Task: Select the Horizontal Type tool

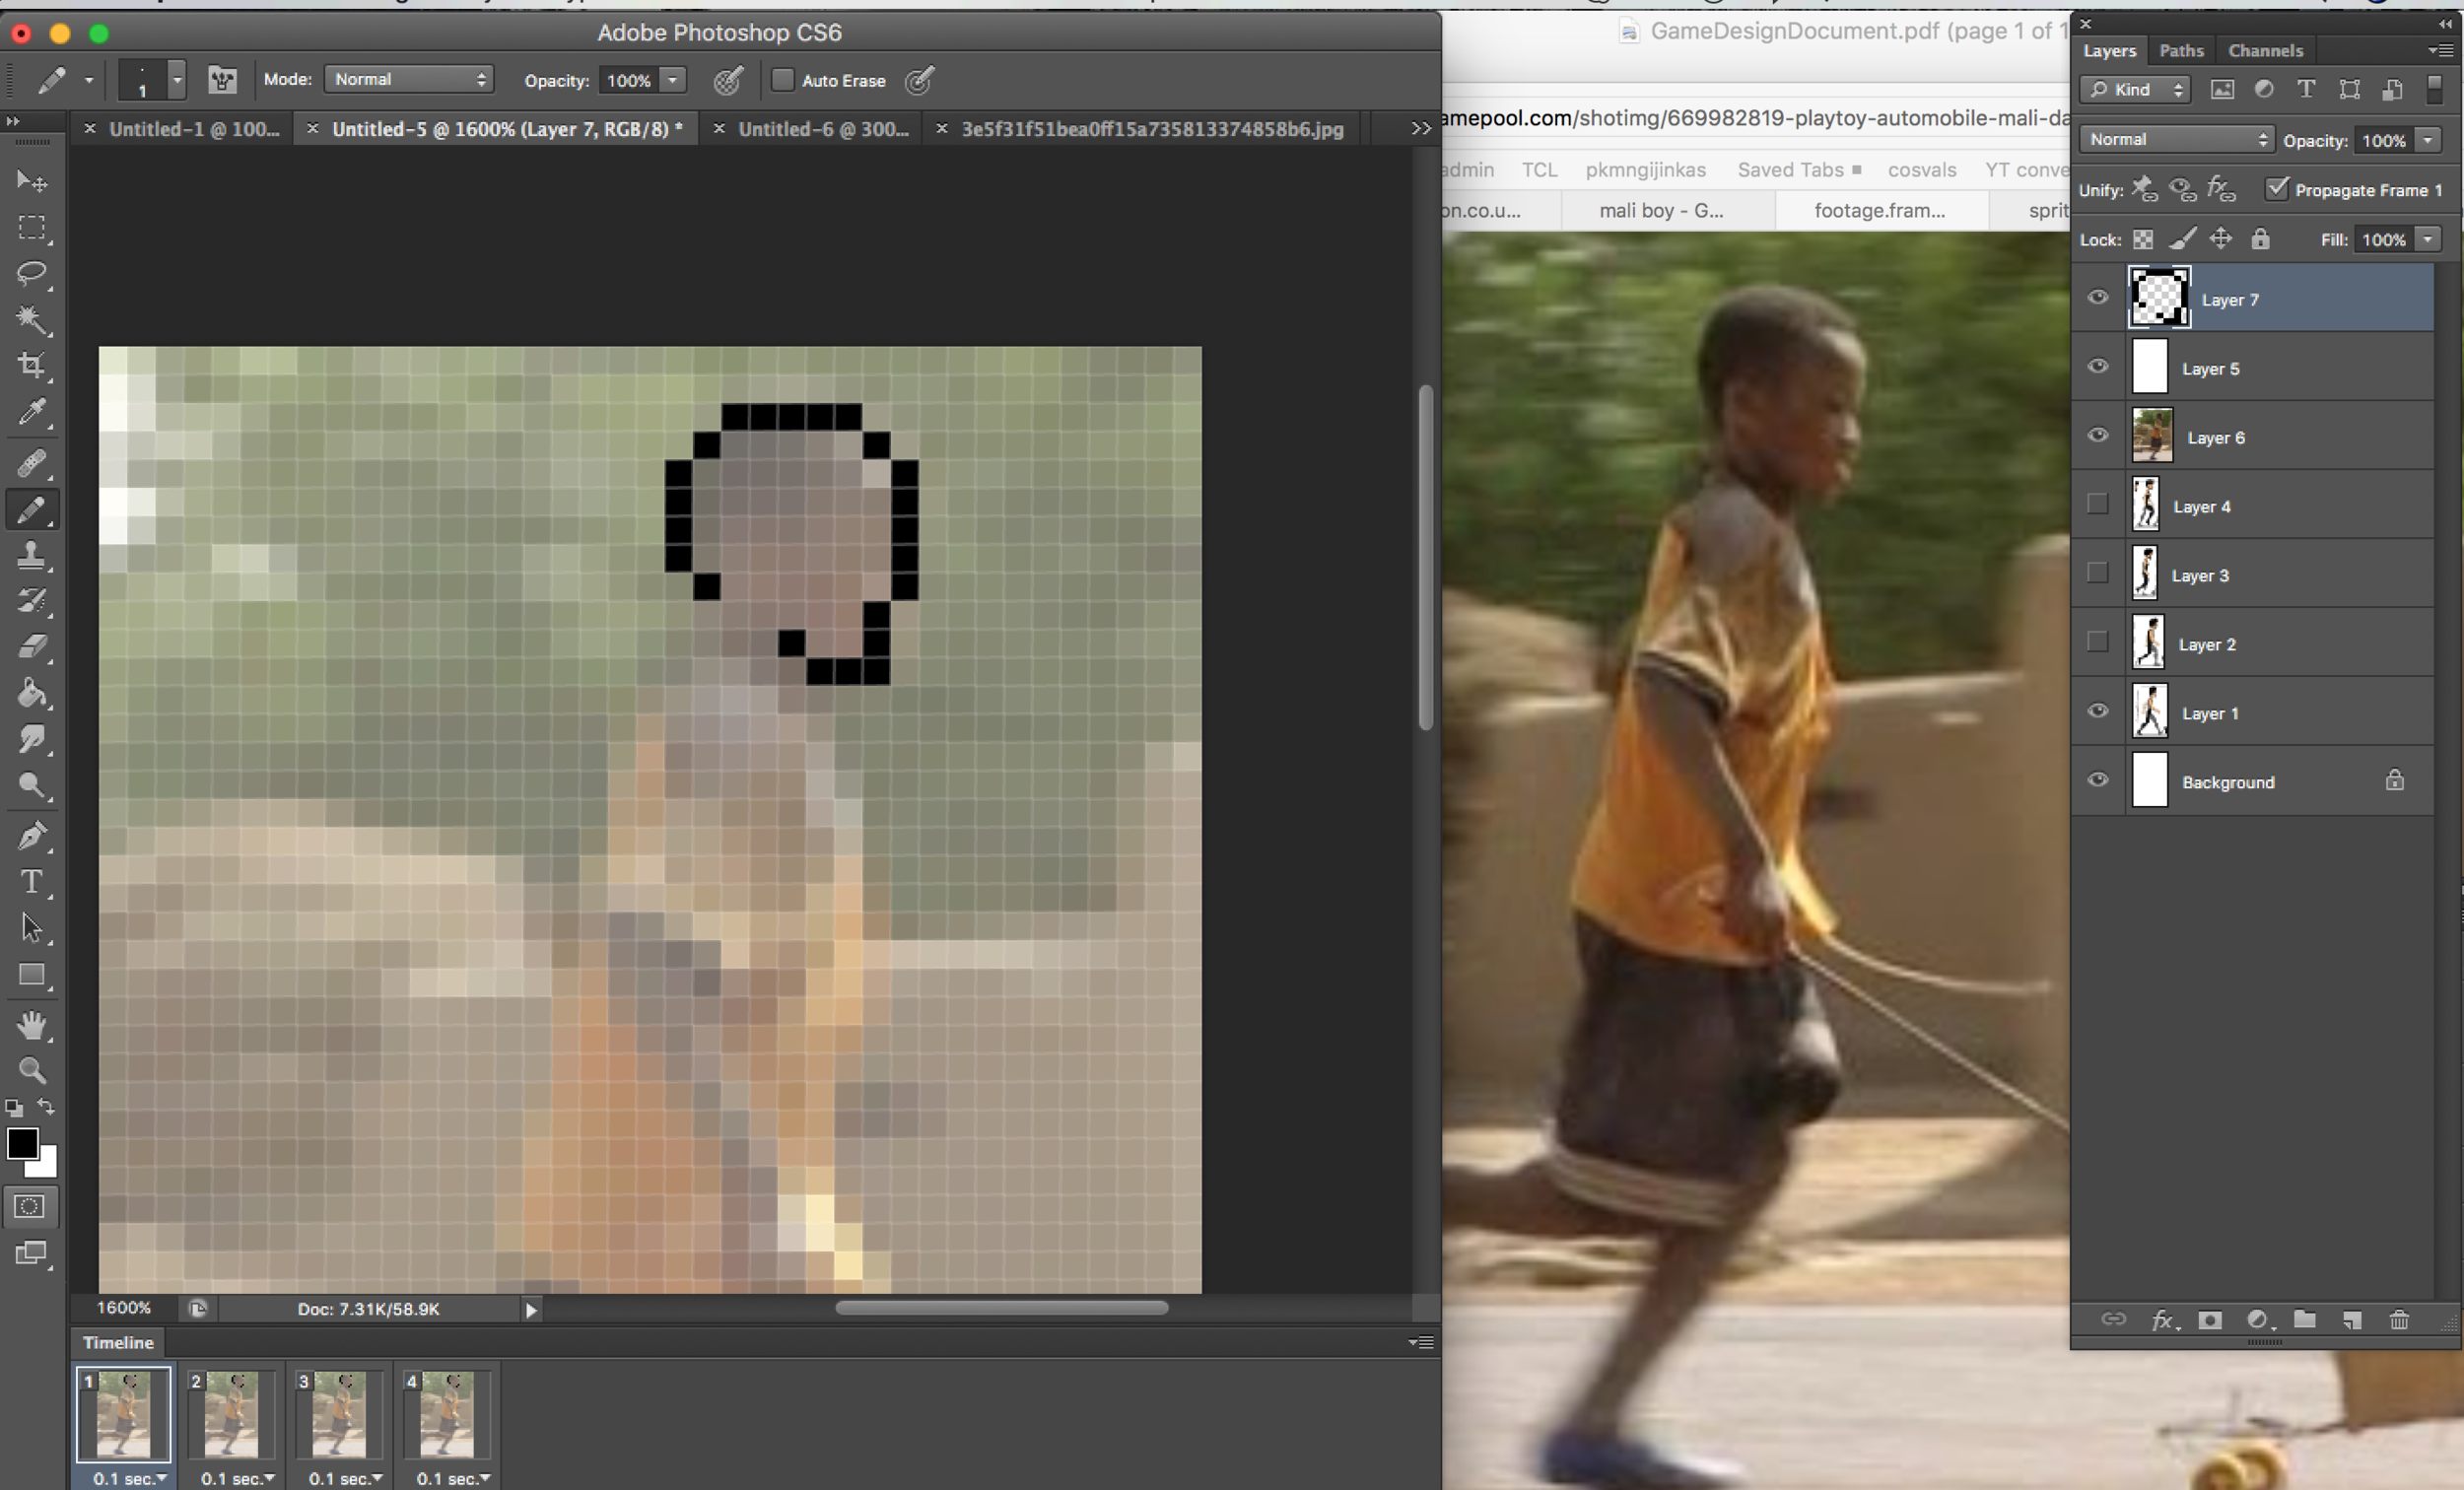Action: click(31, 882)
